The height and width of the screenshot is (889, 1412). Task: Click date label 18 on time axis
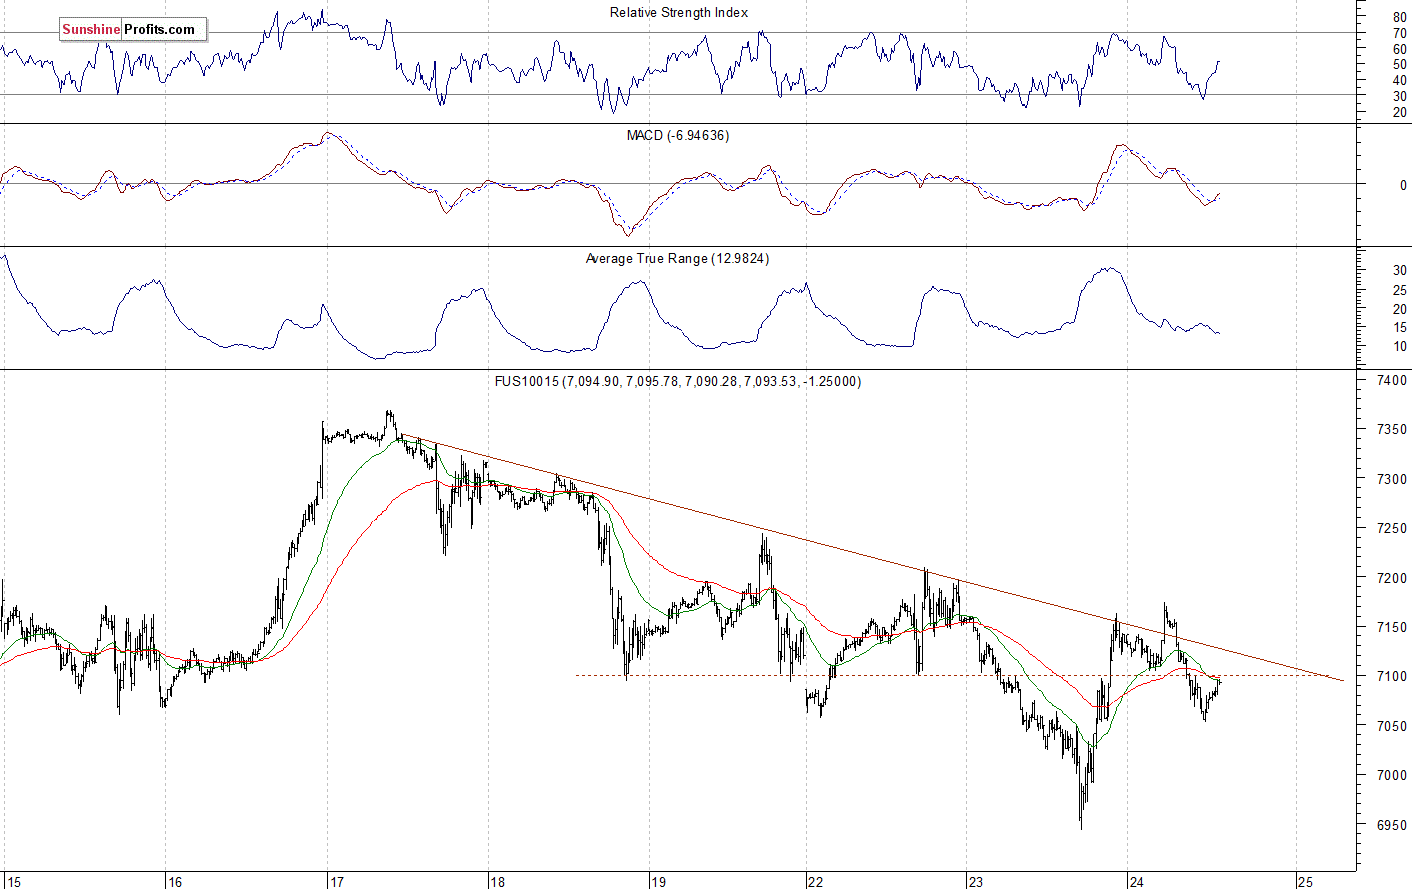click(497, 882)
